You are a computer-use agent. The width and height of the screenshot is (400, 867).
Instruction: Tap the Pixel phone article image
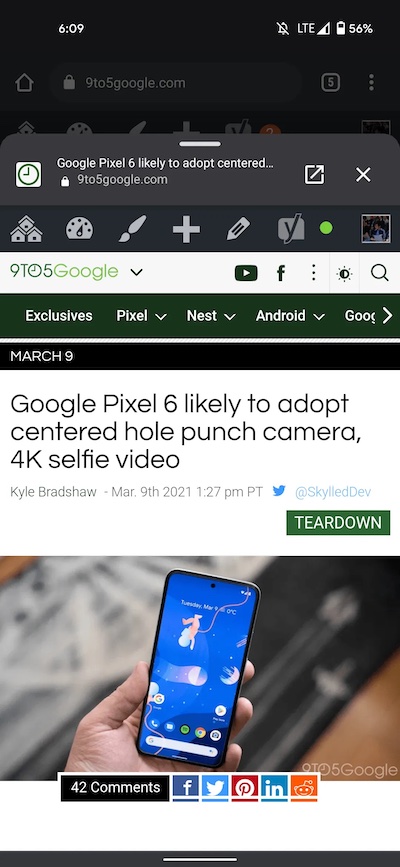coord(200,668)
